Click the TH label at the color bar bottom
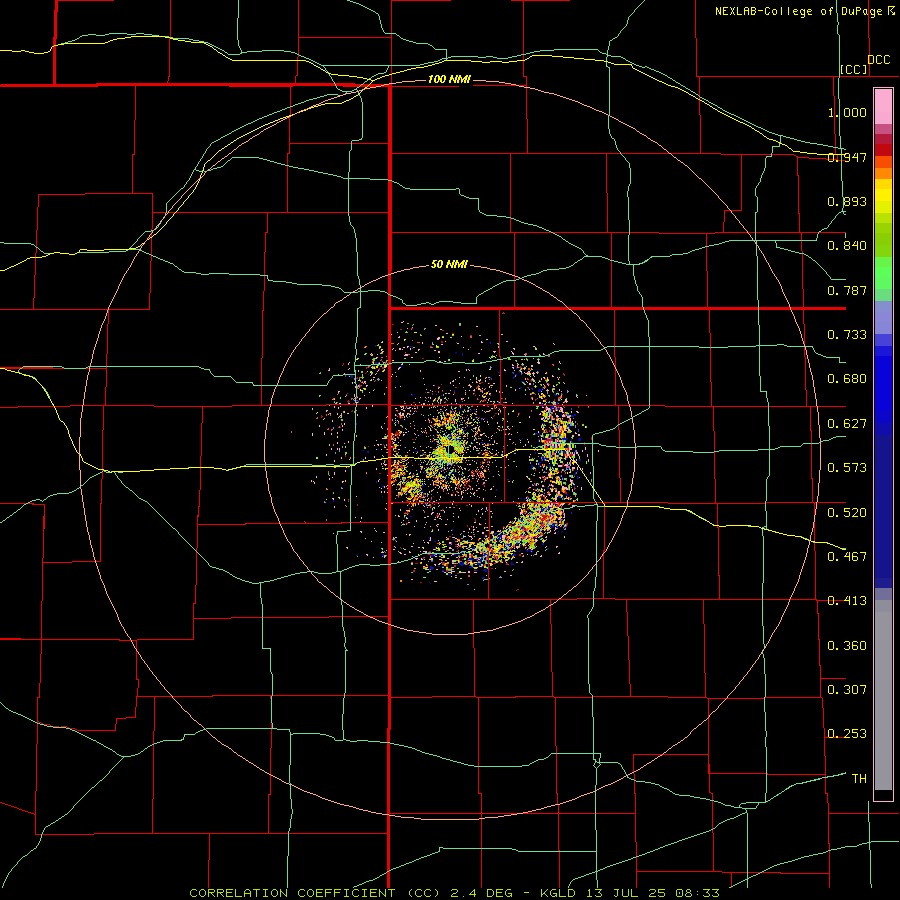Screen dimensions: 900x900 point(859,779)
